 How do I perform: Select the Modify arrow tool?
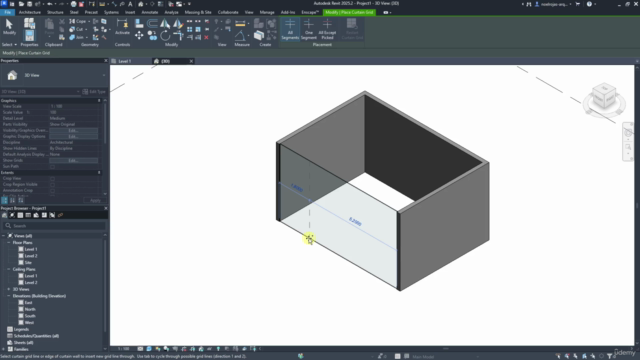pos(9,27)
